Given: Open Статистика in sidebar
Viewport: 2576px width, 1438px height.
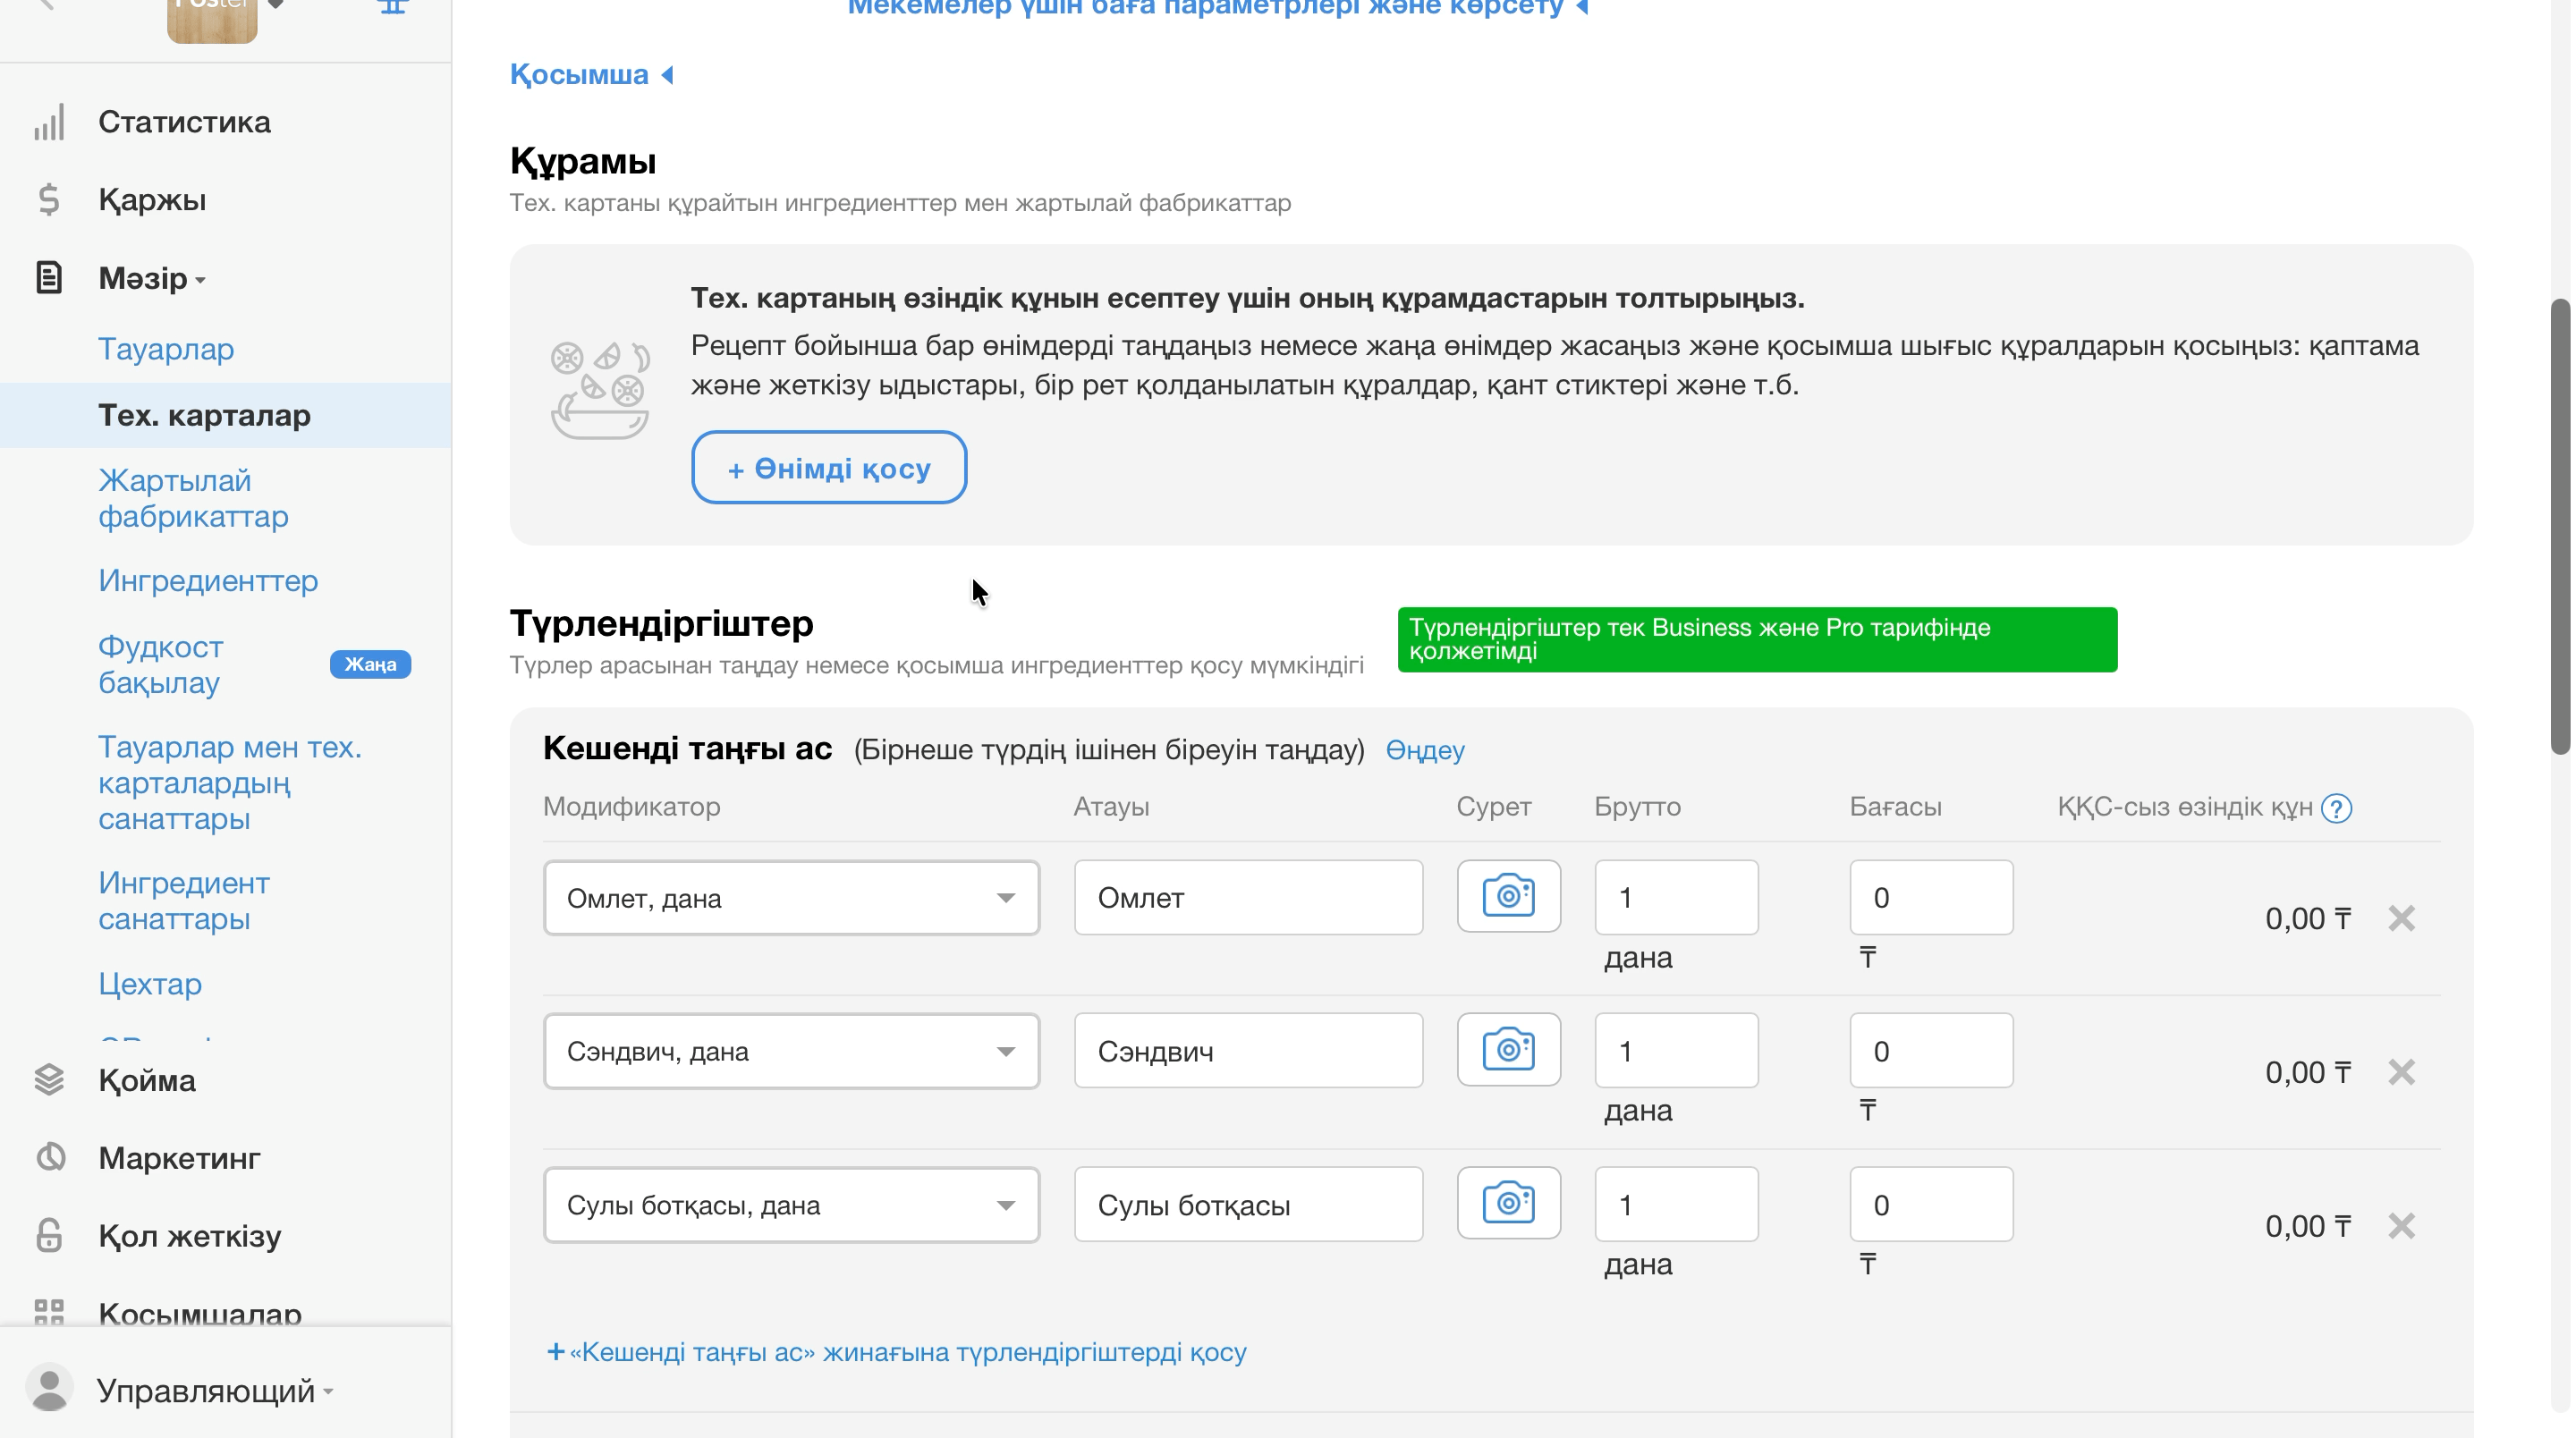Looking at the screenshot, I should click(x=184, y=122).
